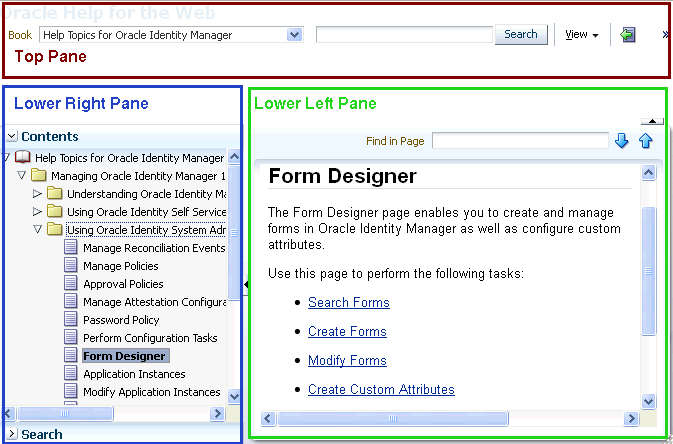Viewport: 673px width, 444px height.
Task: Select Perform Configuration Tasks topic
Action: 150,338
